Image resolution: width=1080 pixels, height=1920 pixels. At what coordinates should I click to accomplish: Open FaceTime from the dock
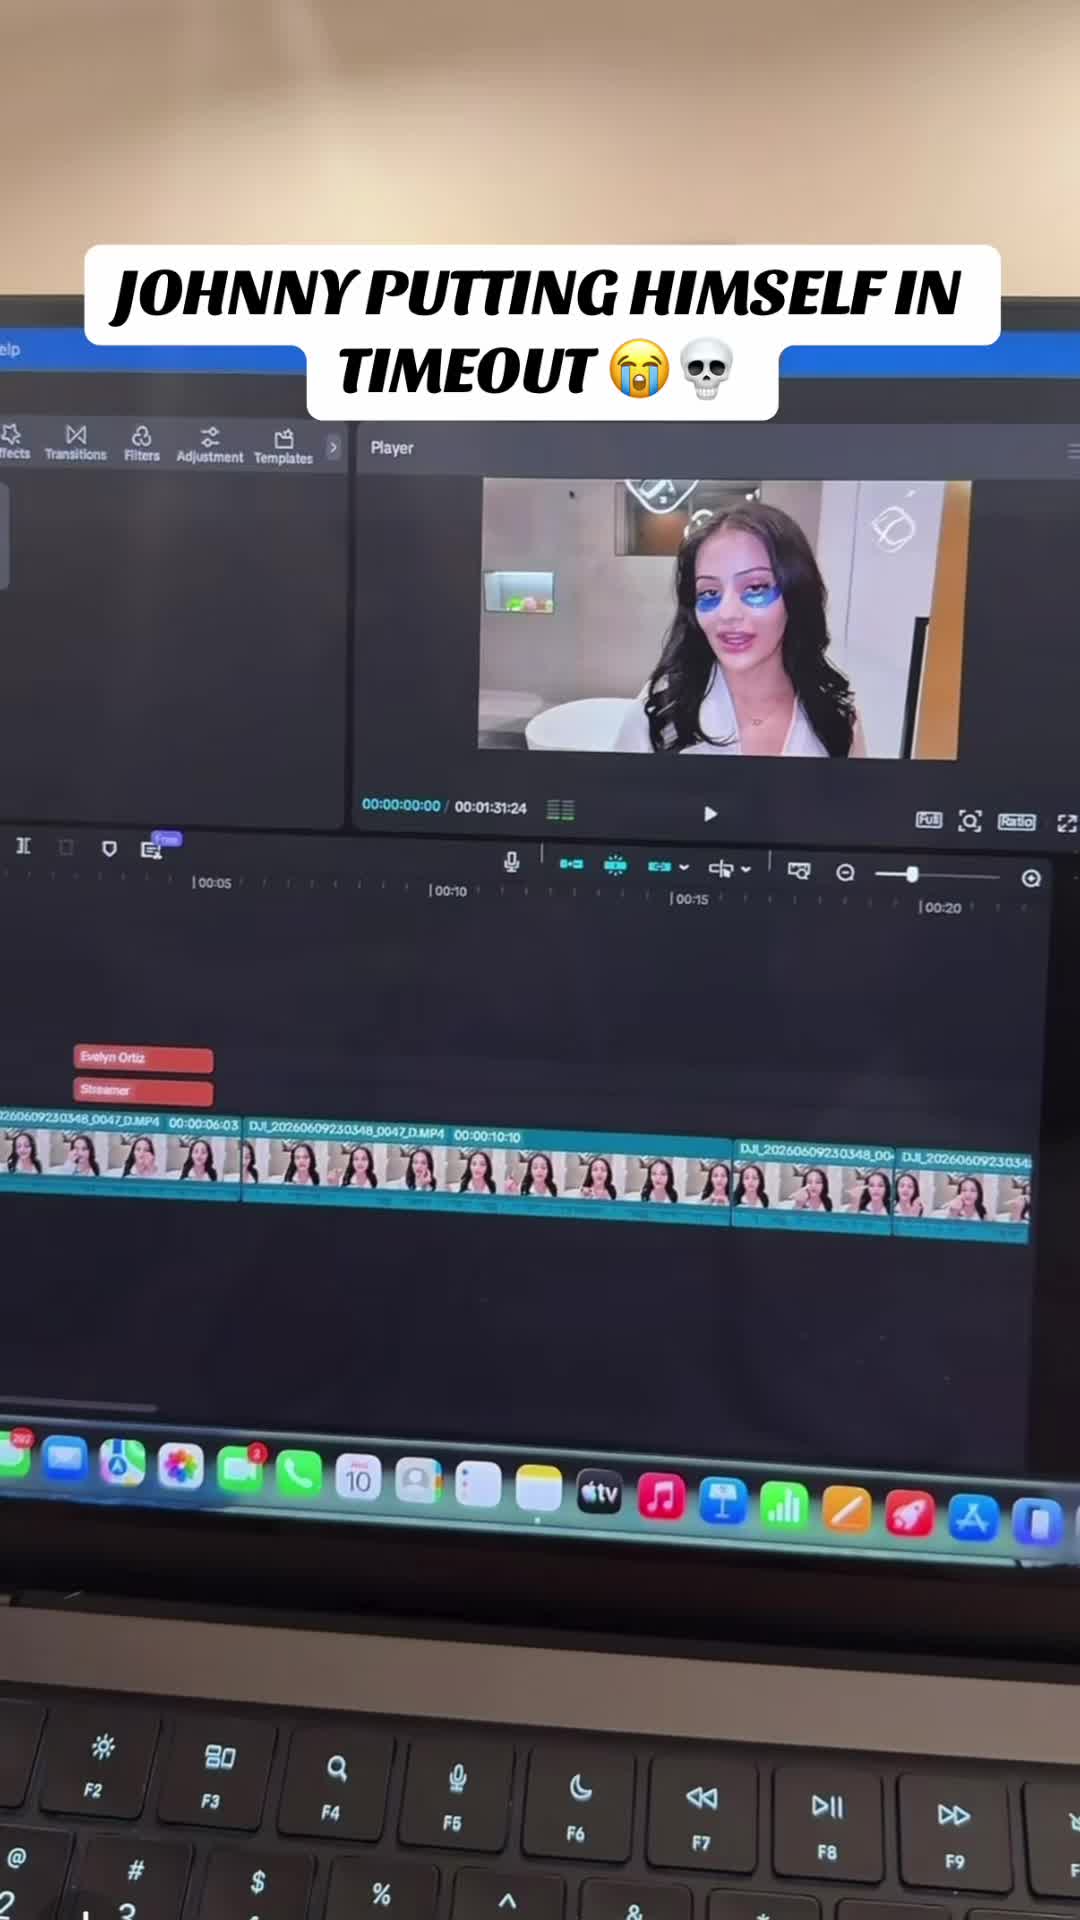(240, 1470)
